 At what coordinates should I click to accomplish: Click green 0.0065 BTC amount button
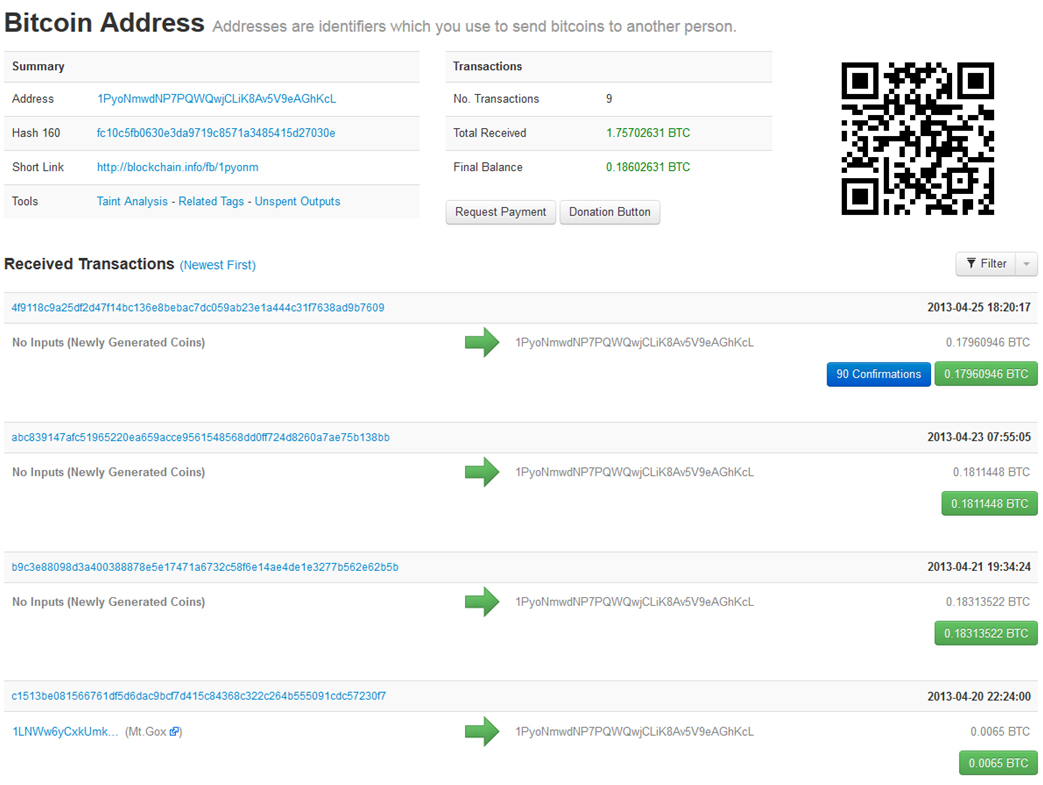pyautogui.click(x=998, y=764)
